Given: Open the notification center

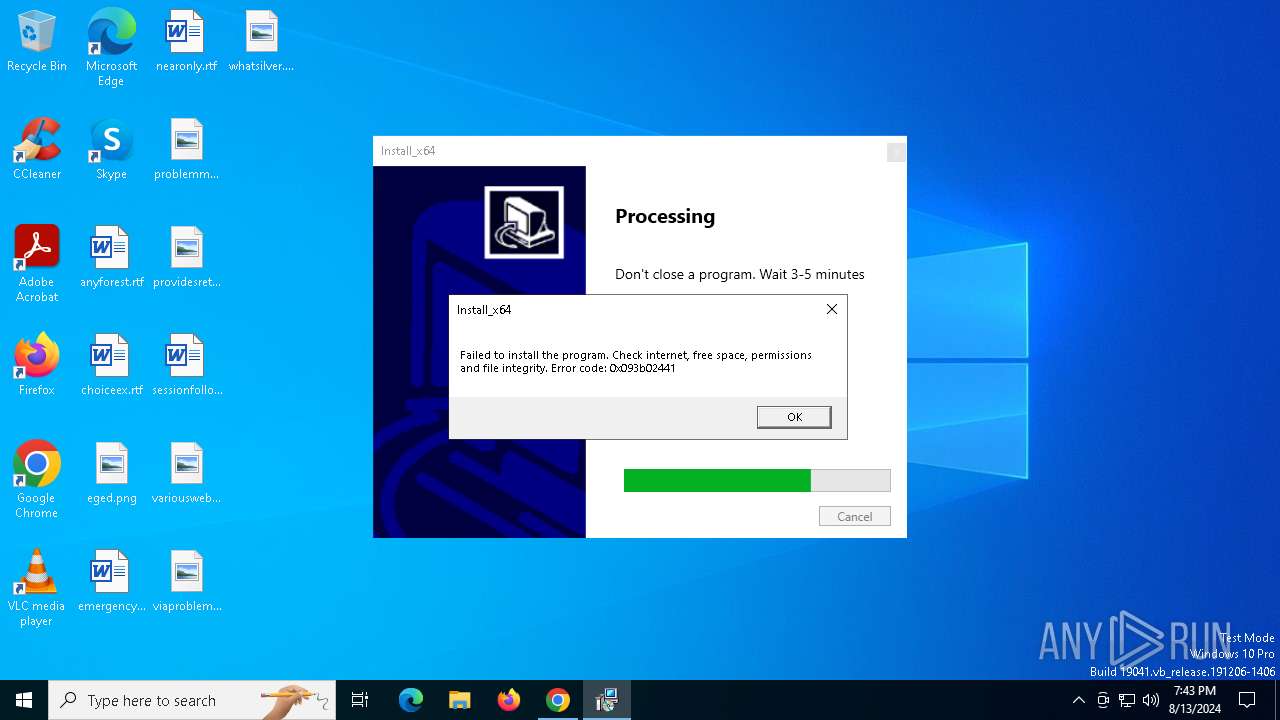Looking at the screenshot, I should tap(1247, 700).
